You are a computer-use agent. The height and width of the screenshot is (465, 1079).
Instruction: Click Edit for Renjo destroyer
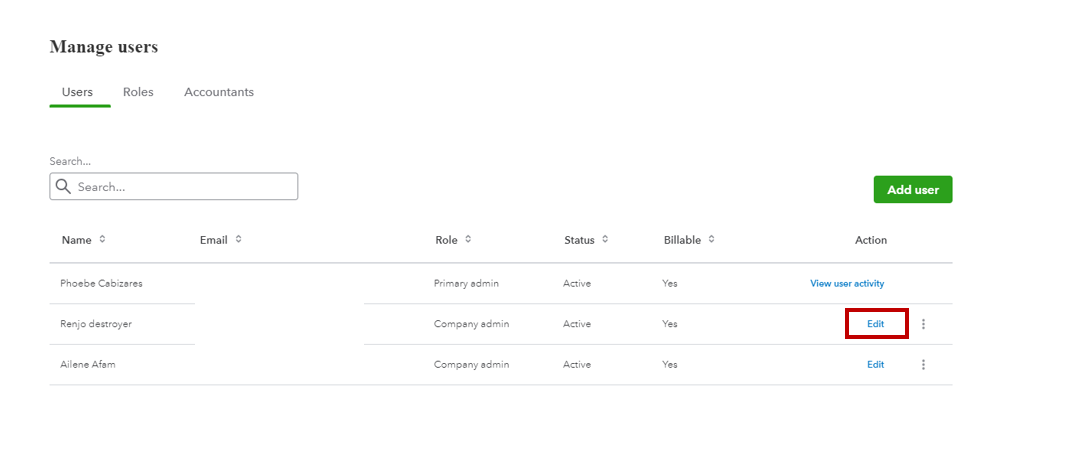(x=876, y=324)
